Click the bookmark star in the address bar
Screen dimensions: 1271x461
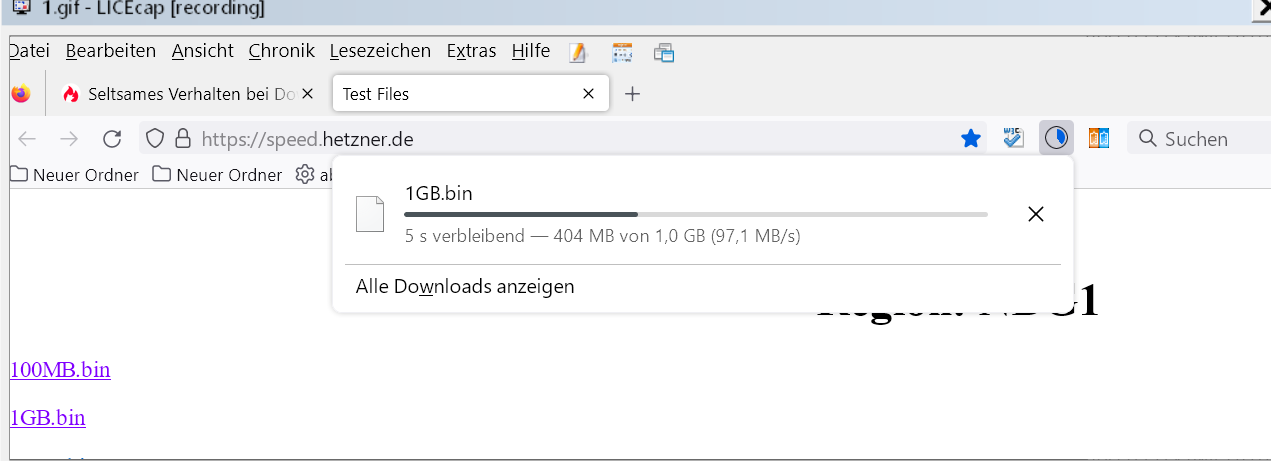(970, 139)
